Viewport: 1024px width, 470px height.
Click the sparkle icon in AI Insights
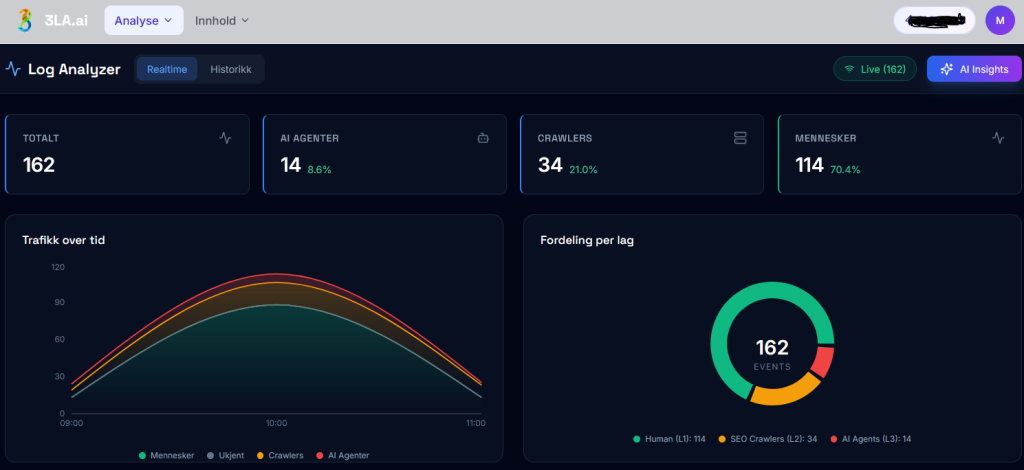pos(946,69)
